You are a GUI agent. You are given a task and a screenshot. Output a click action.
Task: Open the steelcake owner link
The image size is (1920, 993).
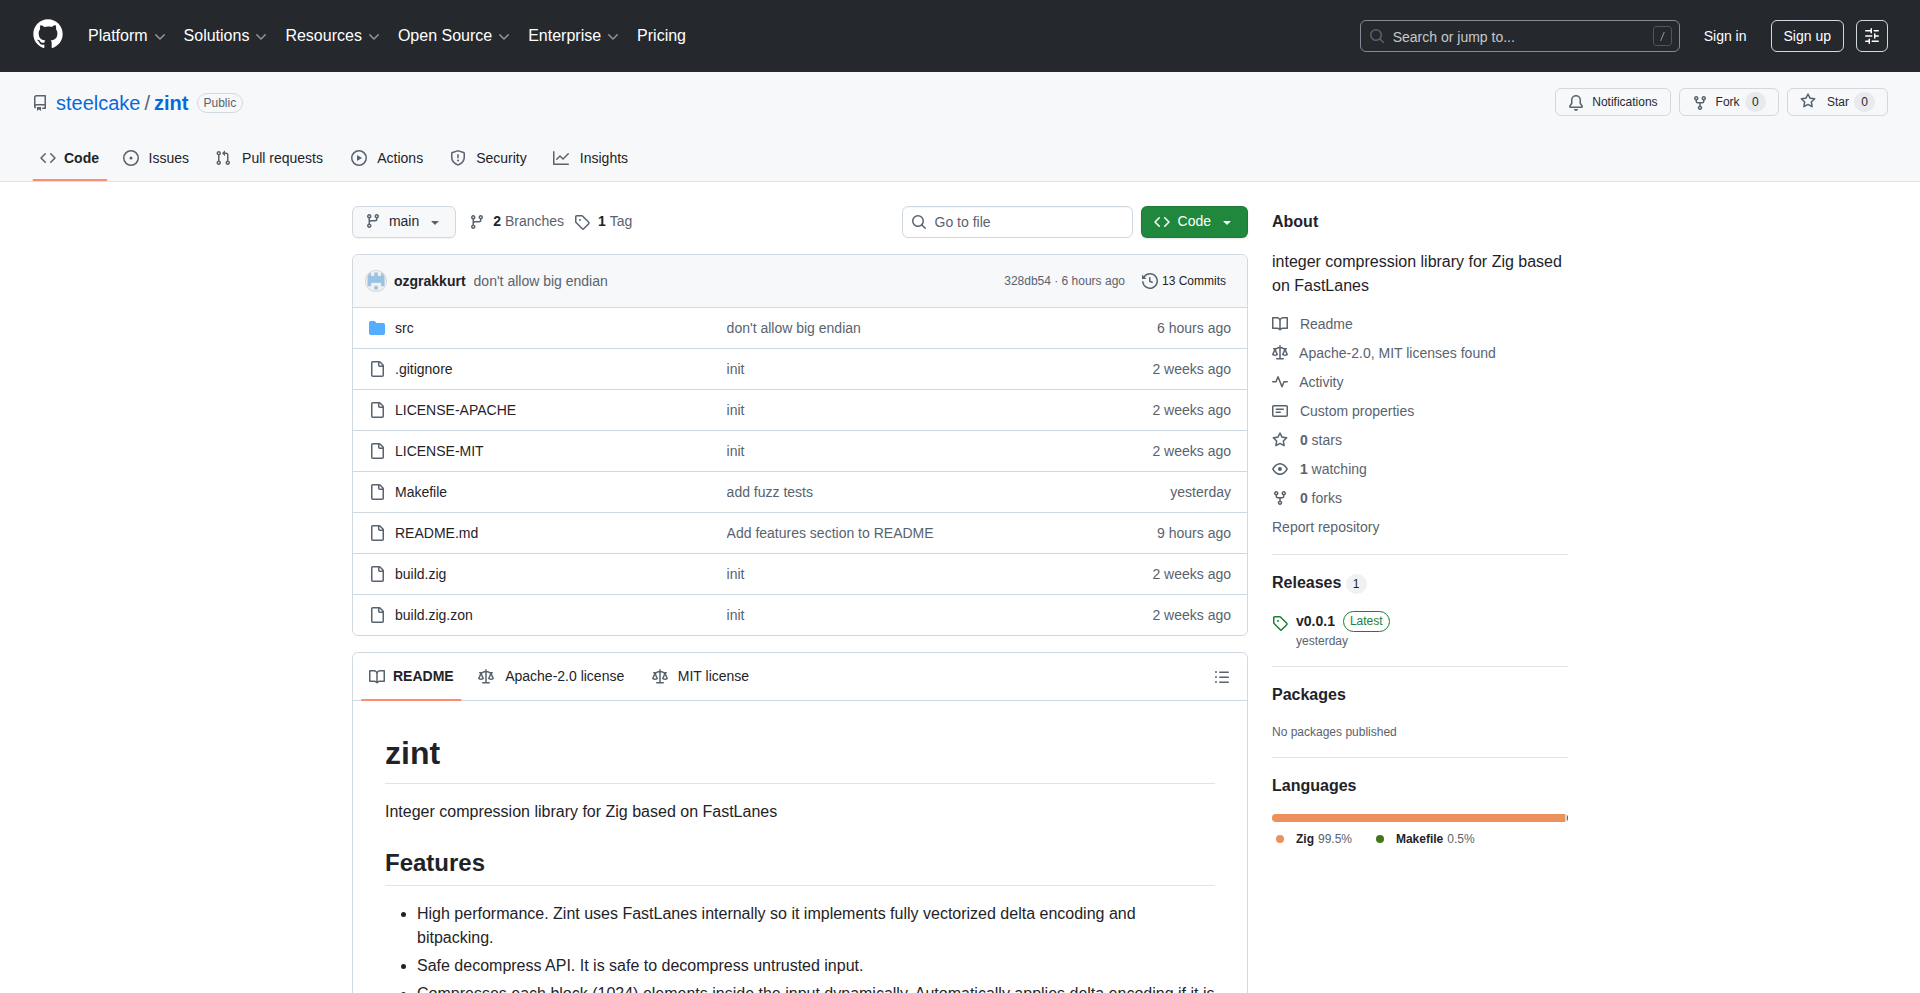(98, 103)
